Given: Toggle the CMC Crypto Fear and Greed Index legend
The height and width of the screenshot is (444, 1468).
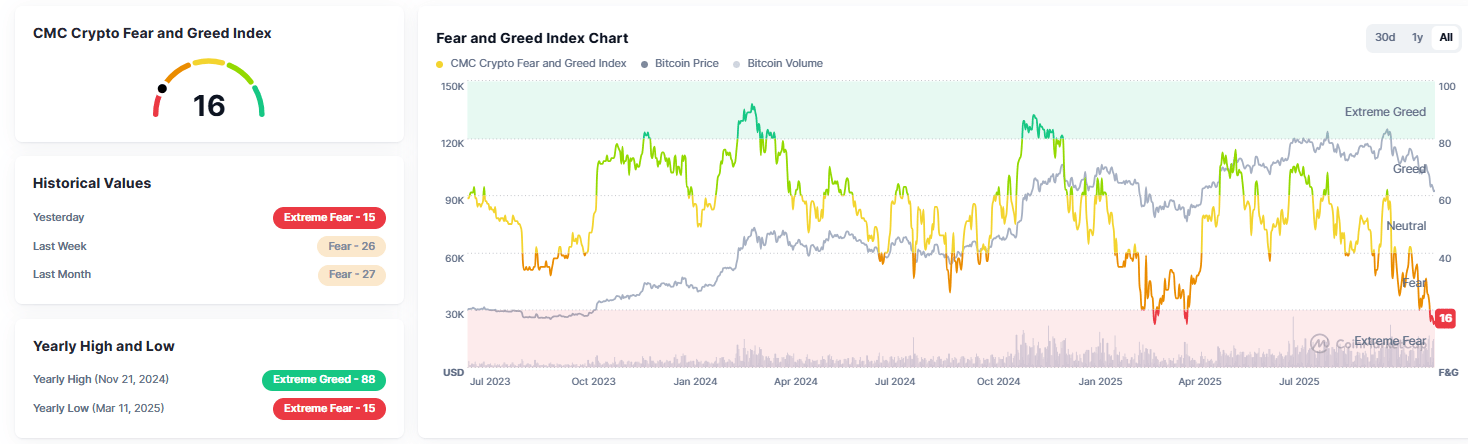Looking at the screenshot, I should click(x=538, y=64).
